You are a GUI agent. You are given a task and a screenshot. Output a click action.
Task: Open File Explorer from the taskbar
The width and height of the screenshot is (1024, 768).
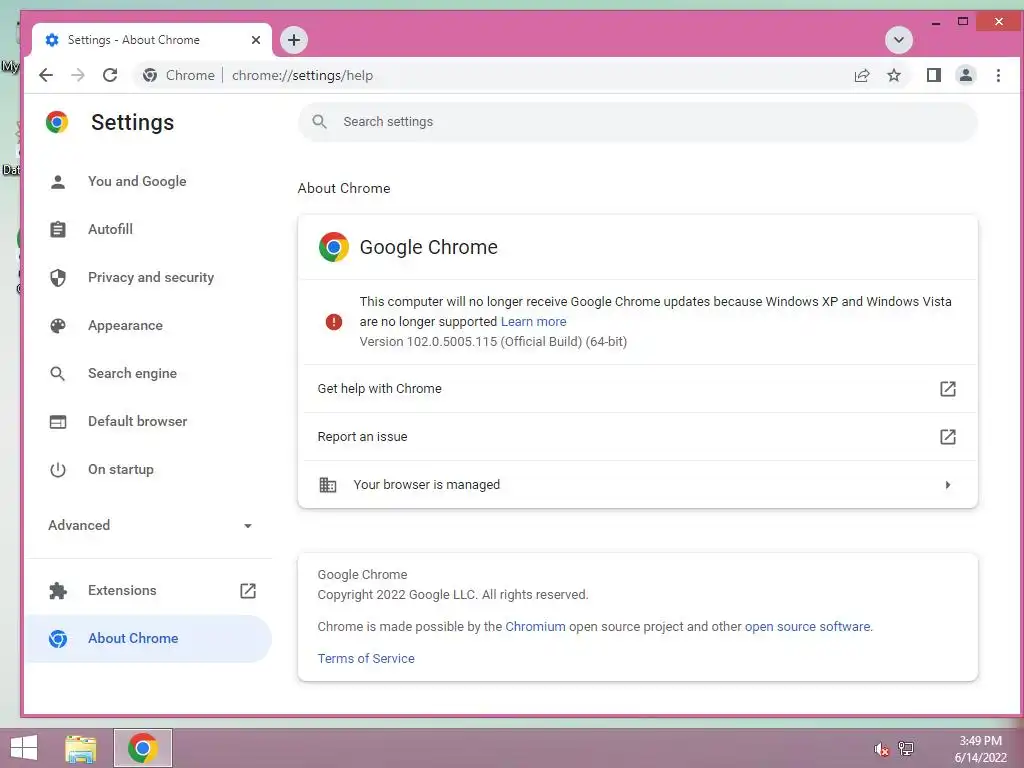click(81, 748)
